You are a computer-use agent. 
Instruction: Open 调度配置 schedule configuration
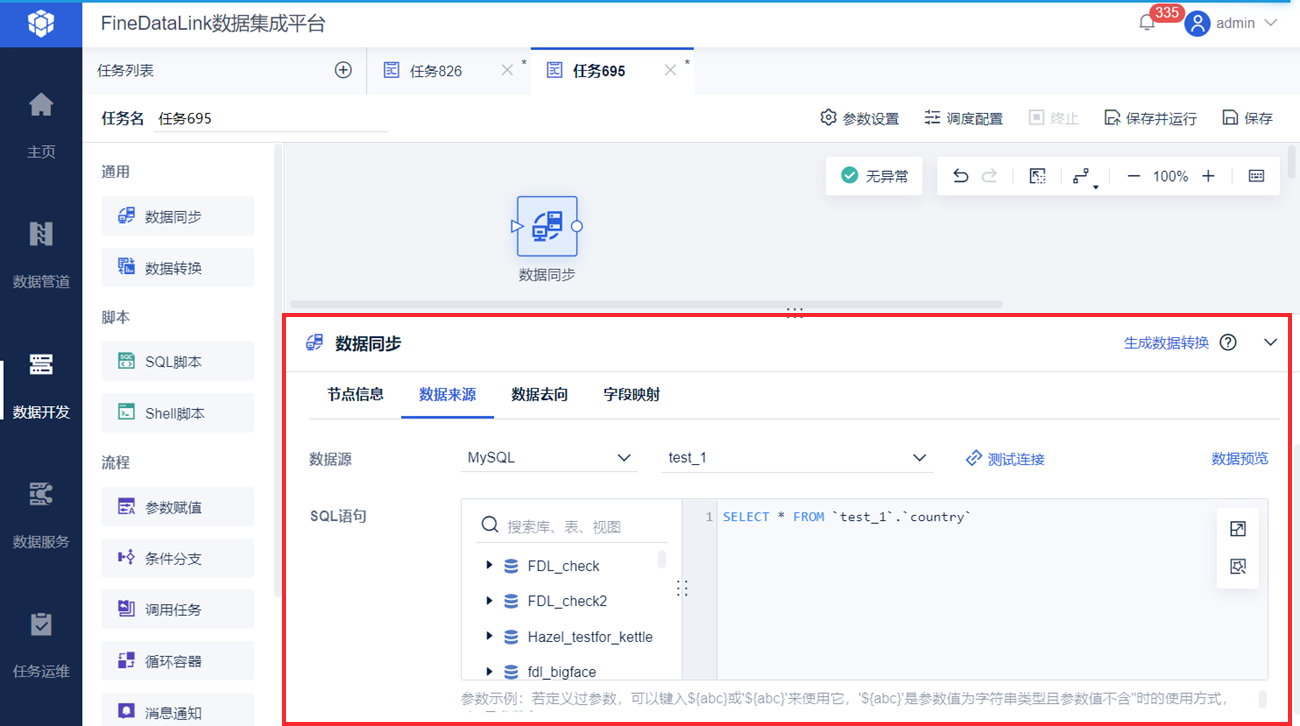click(x=963, y=118)
